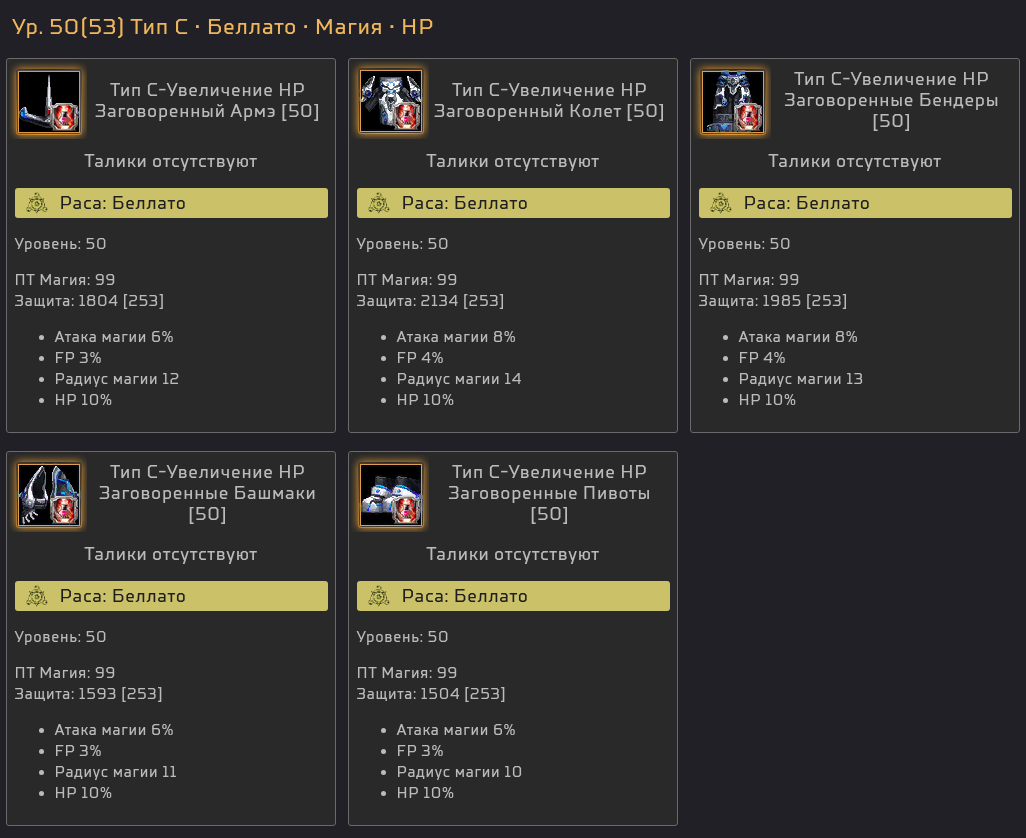Click Беллато race emblem in Башмаки card
The height and width of the screenshot is (838, 1026).
click(37, 597)
